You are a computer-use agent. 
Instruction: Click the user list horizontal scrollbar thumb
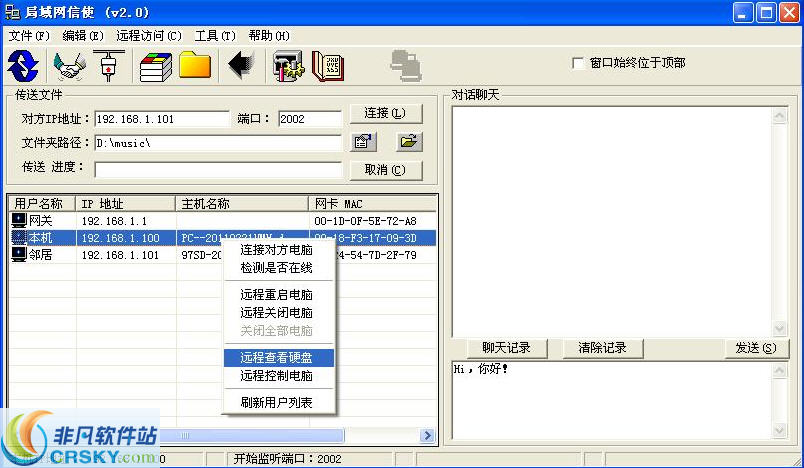click(251, 436)
